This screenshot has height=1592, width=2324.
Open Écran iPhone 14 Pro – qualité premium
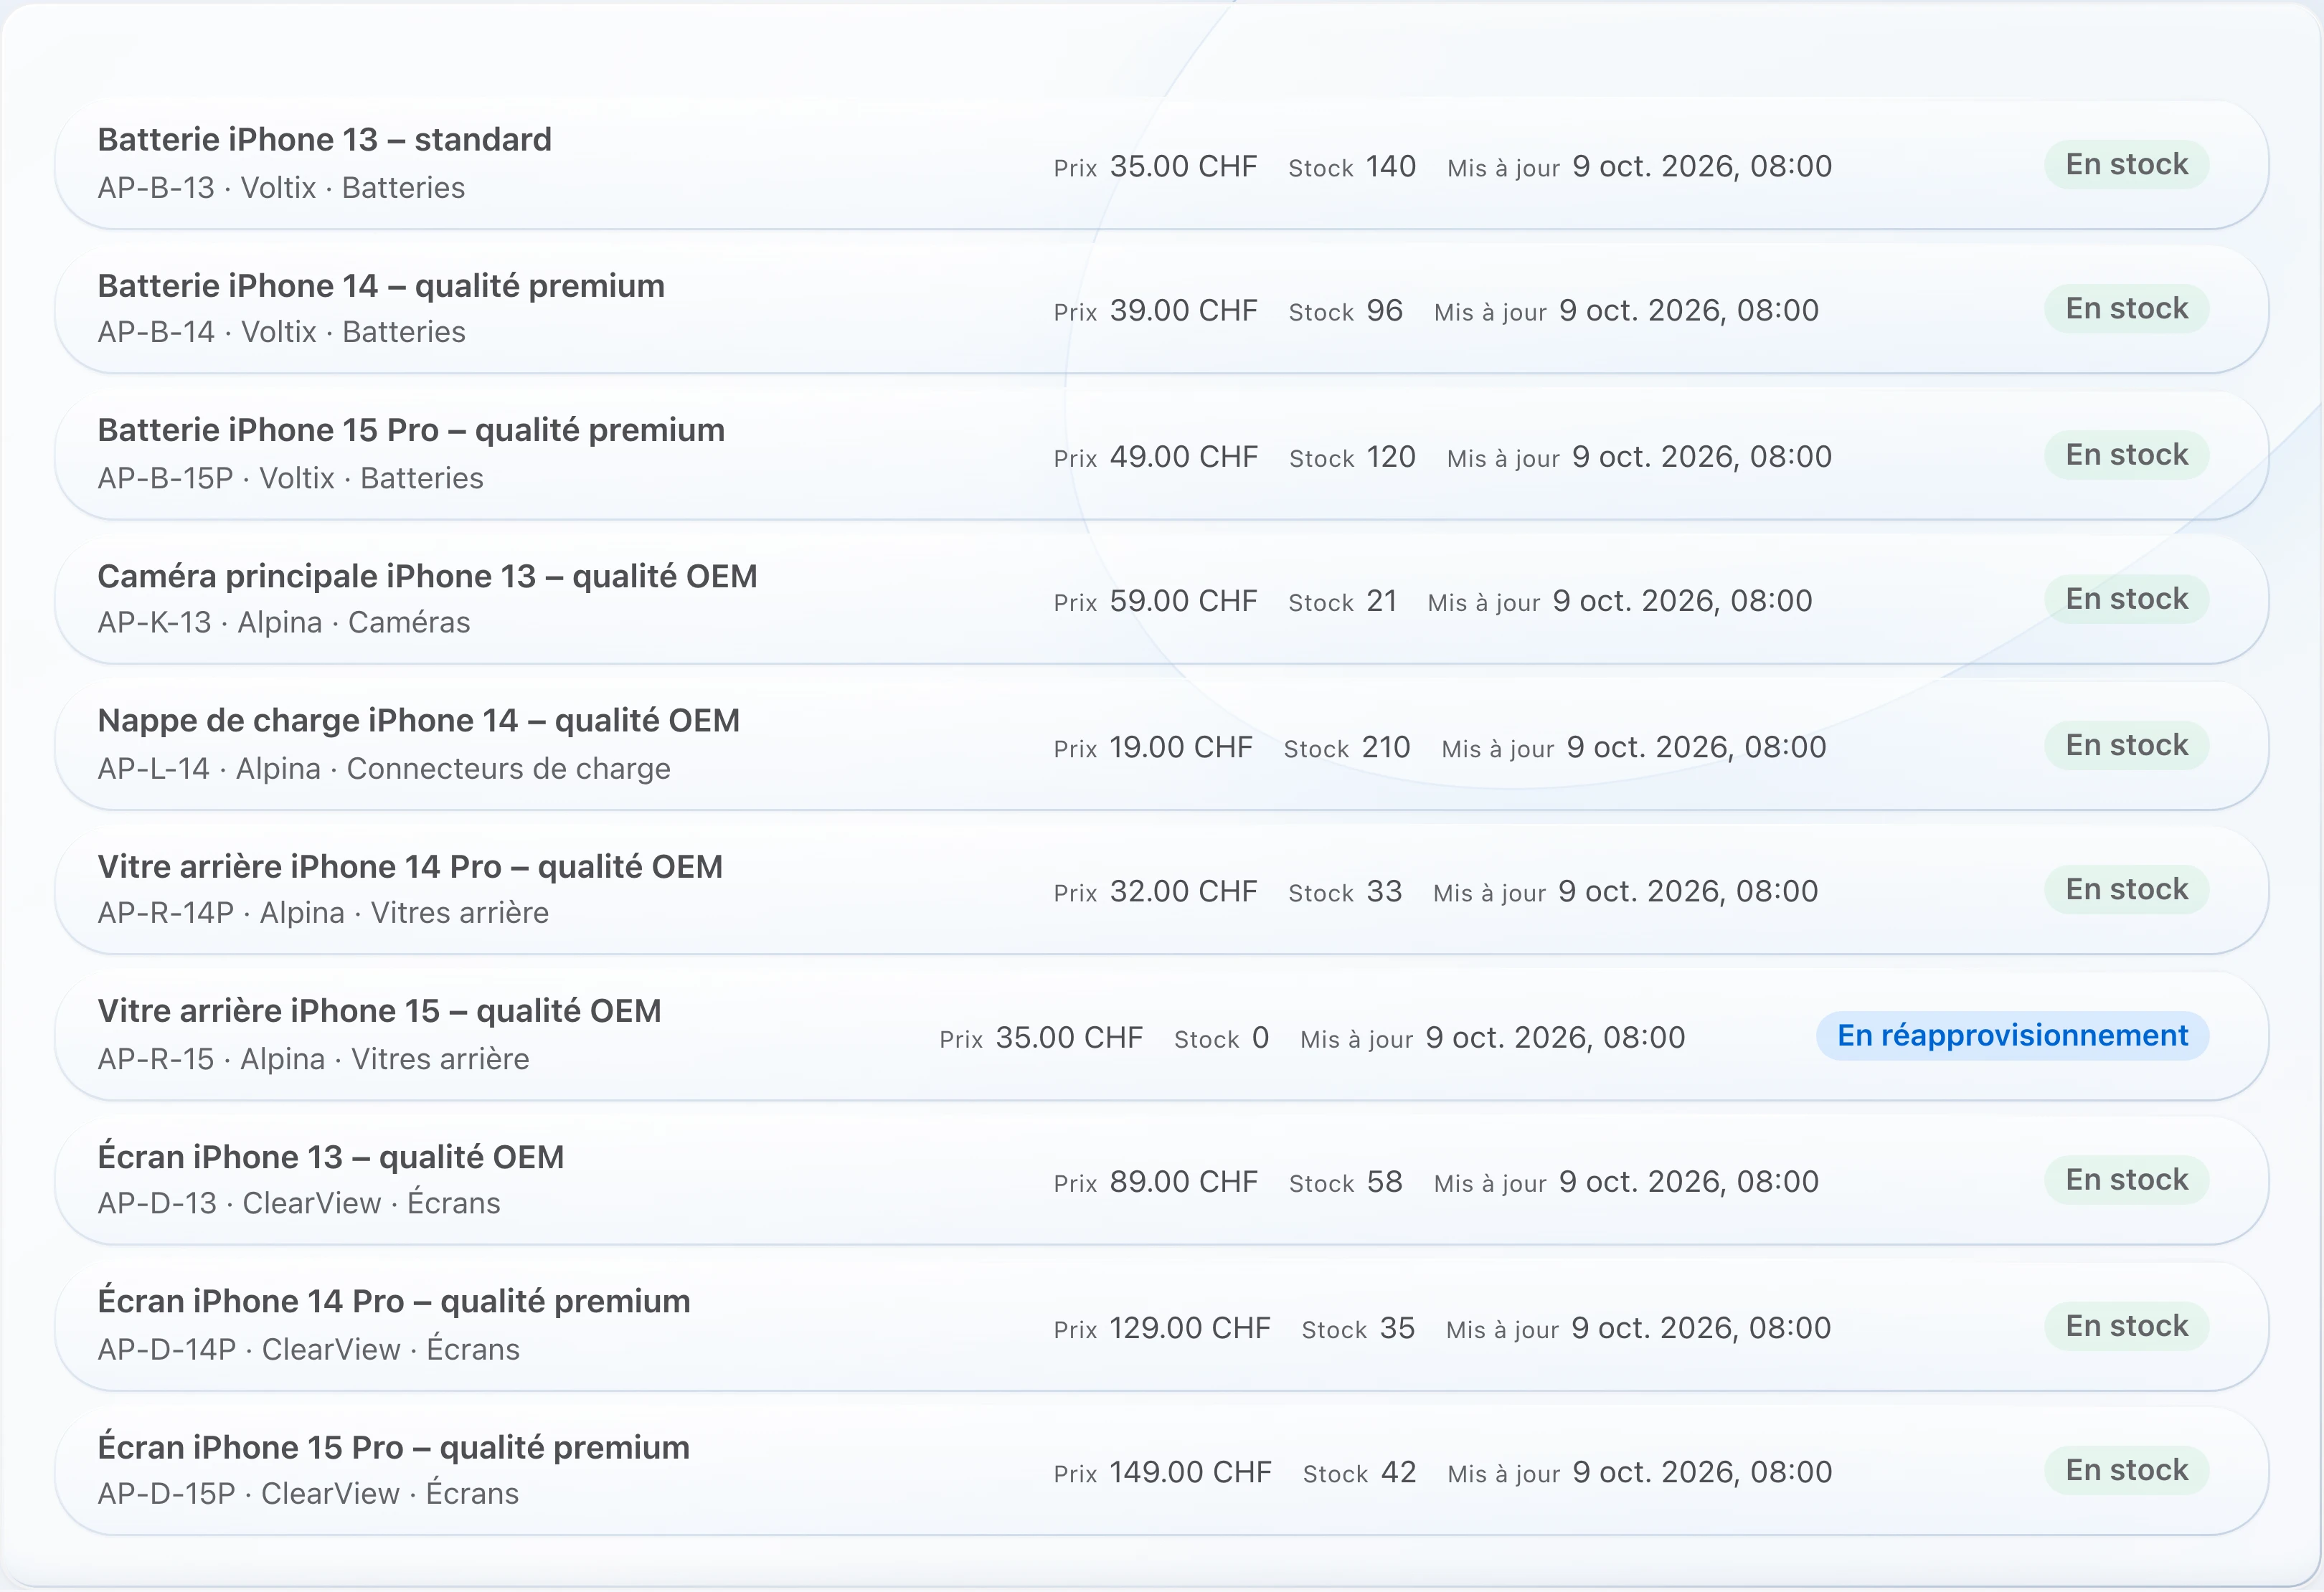(x=1161, y=1326)
